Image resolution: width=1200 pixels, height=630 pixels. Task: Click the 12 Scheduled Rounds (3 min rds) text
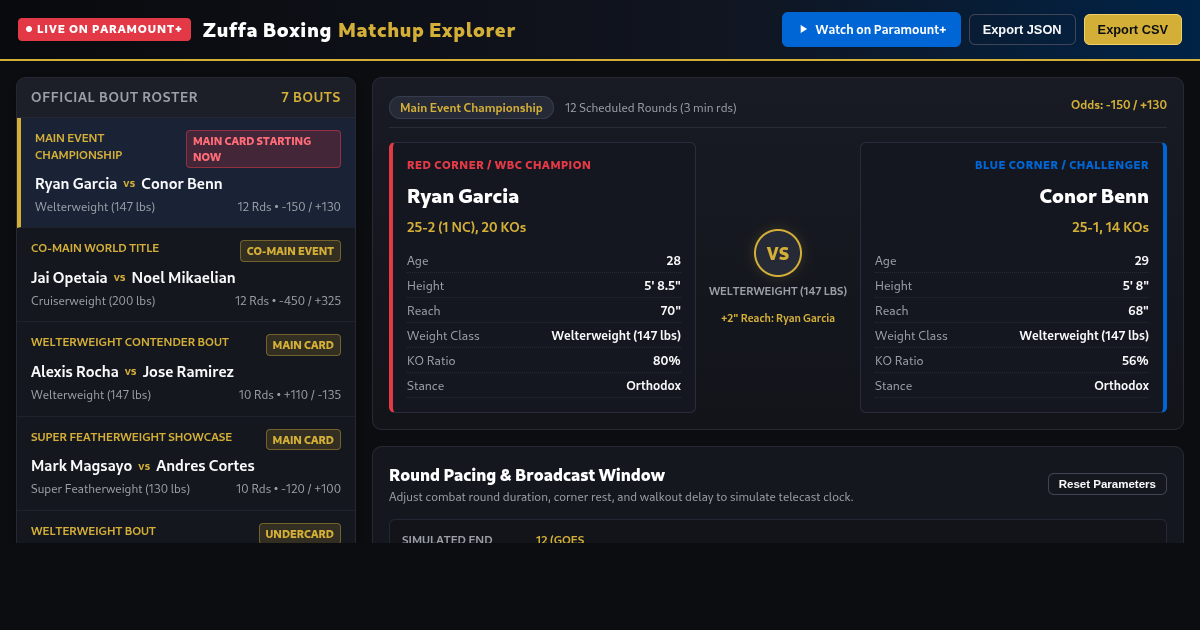(x=651, y=108)
